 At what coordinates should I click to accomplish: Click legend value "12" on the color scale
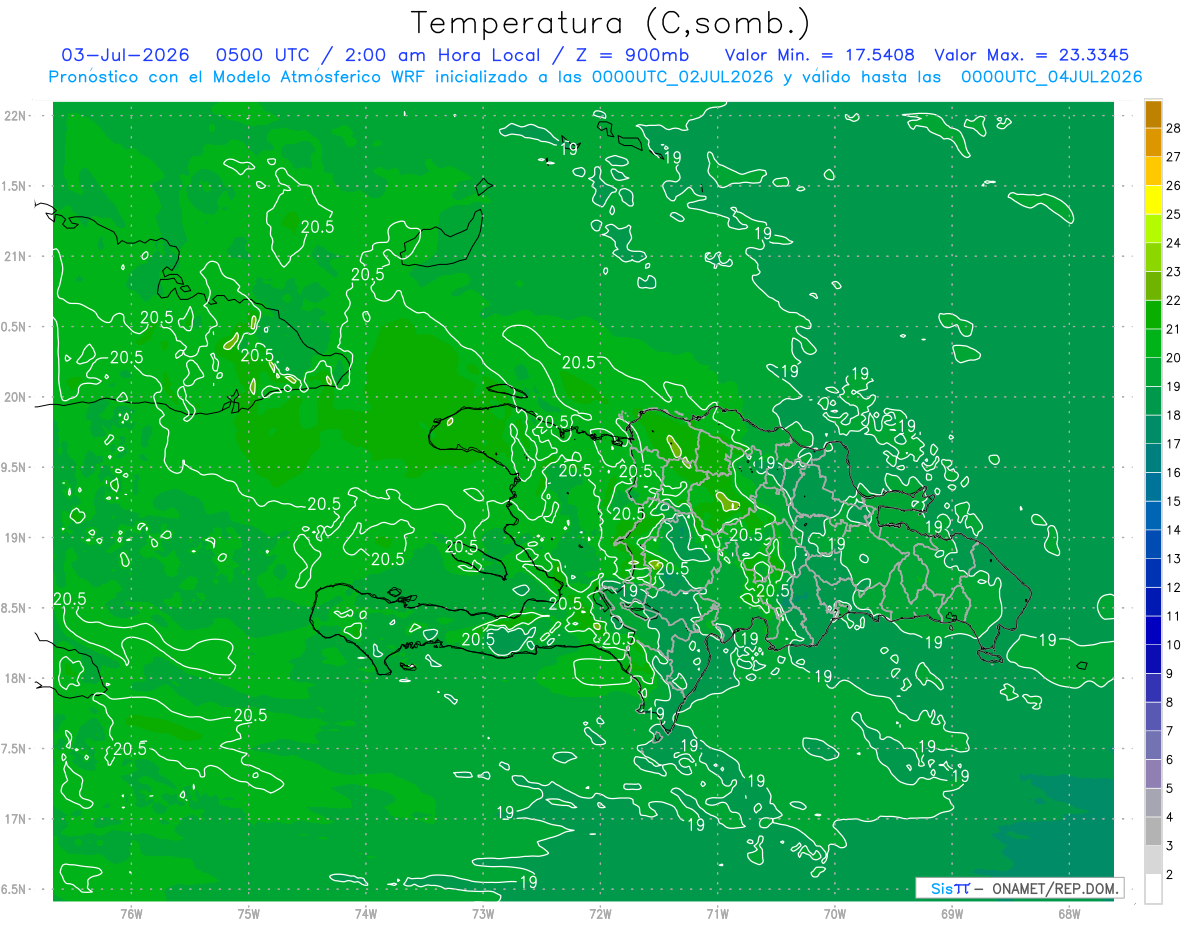[1174, 588]
